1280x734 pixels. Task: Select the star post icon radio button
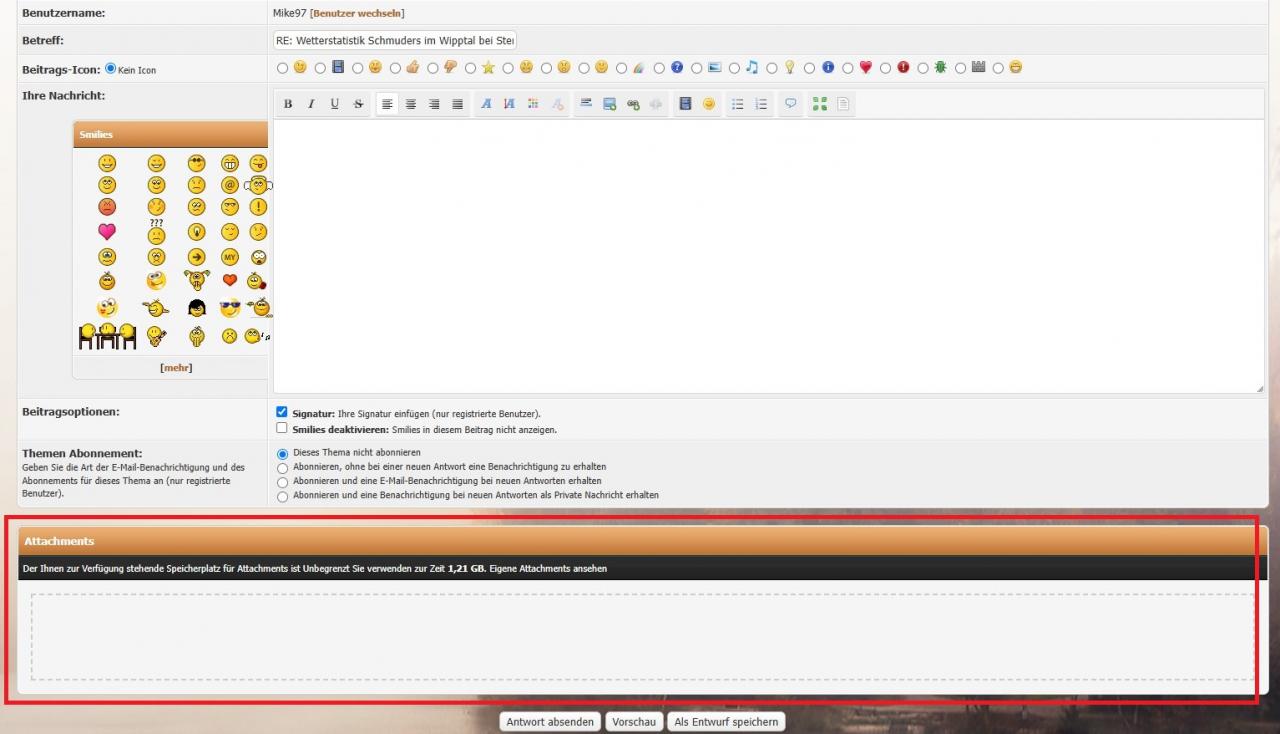click(472, 68)
